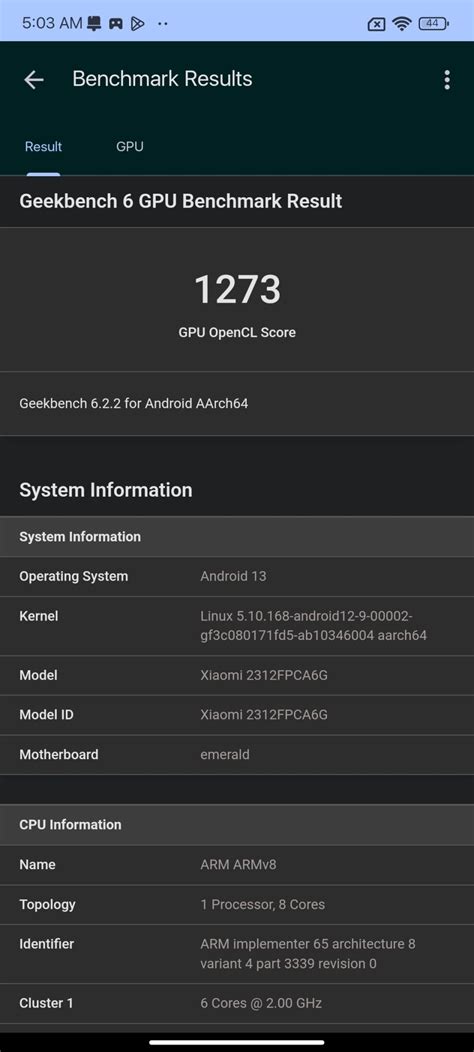Tap the battery indicator icon
This screenshot has width=474, height=1052.
[x=433, y=23]
